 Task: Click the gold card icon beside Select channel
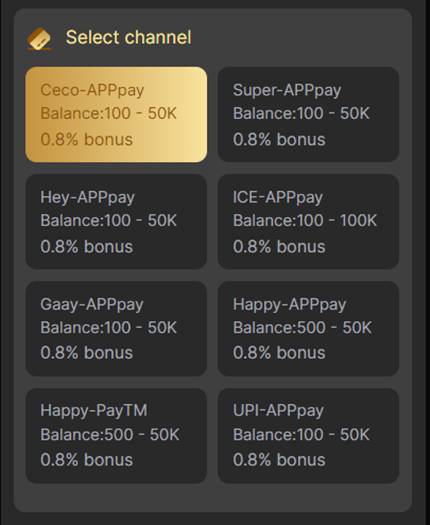(x=39, y=39)
